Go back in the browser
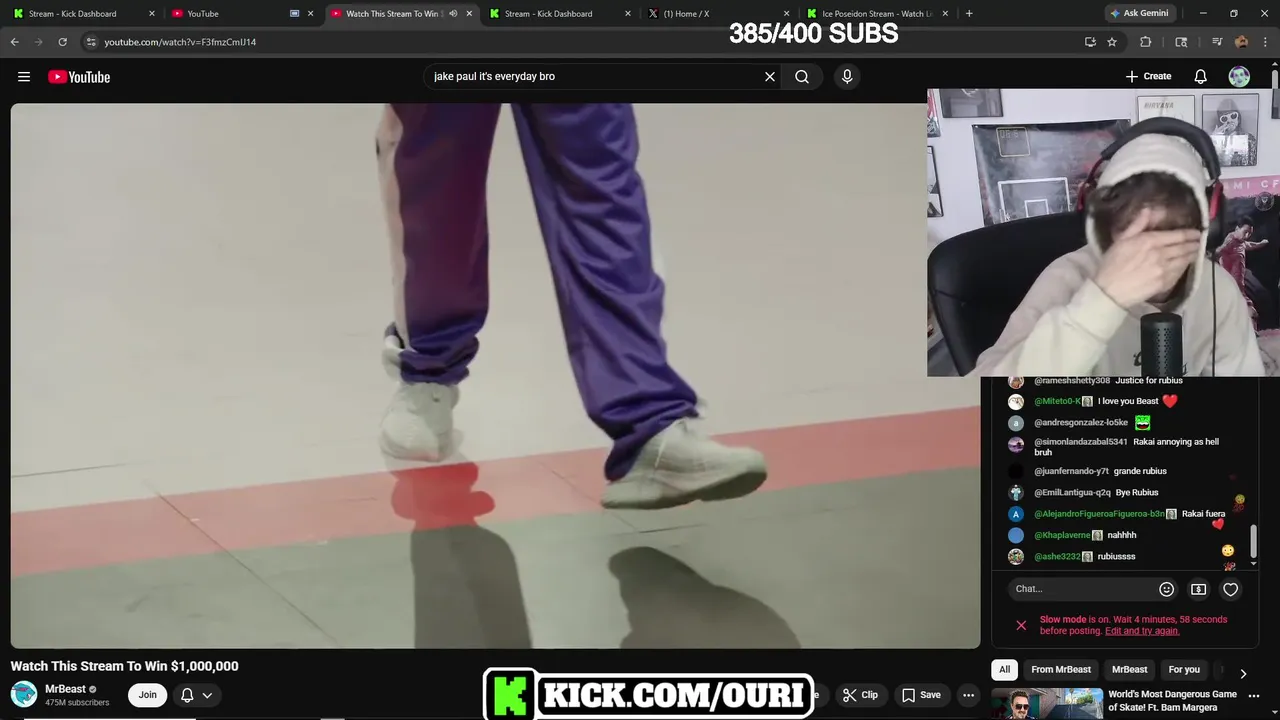Image resolution: width=1280 pixels, height=720 pixels. coord(14,42)
